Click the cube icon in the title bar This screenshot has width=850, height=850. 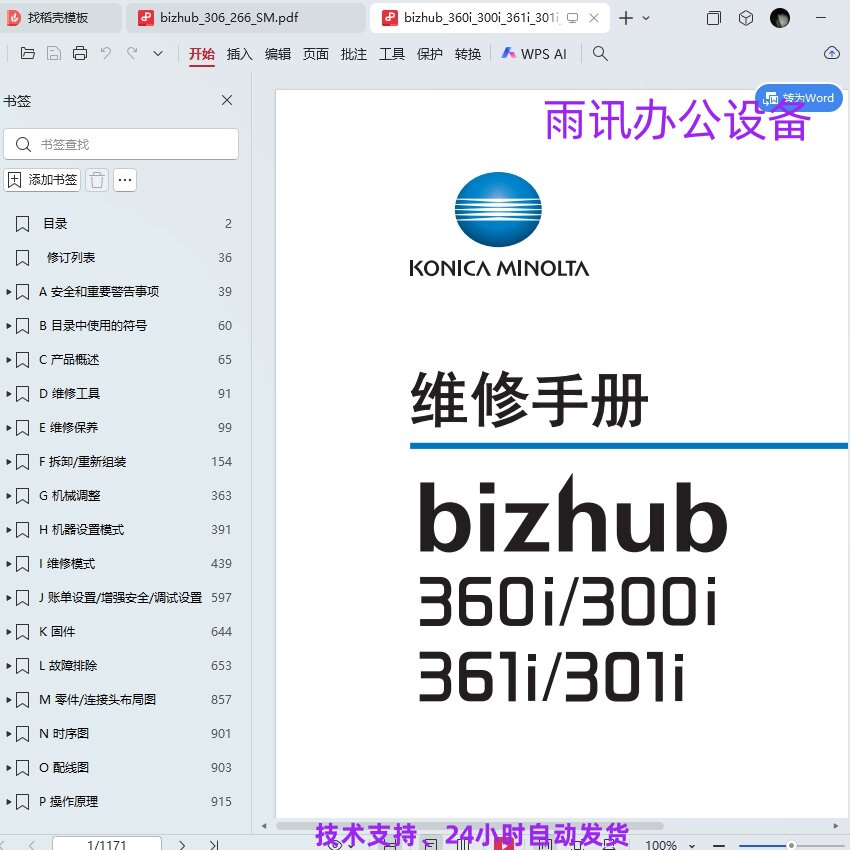745,18
